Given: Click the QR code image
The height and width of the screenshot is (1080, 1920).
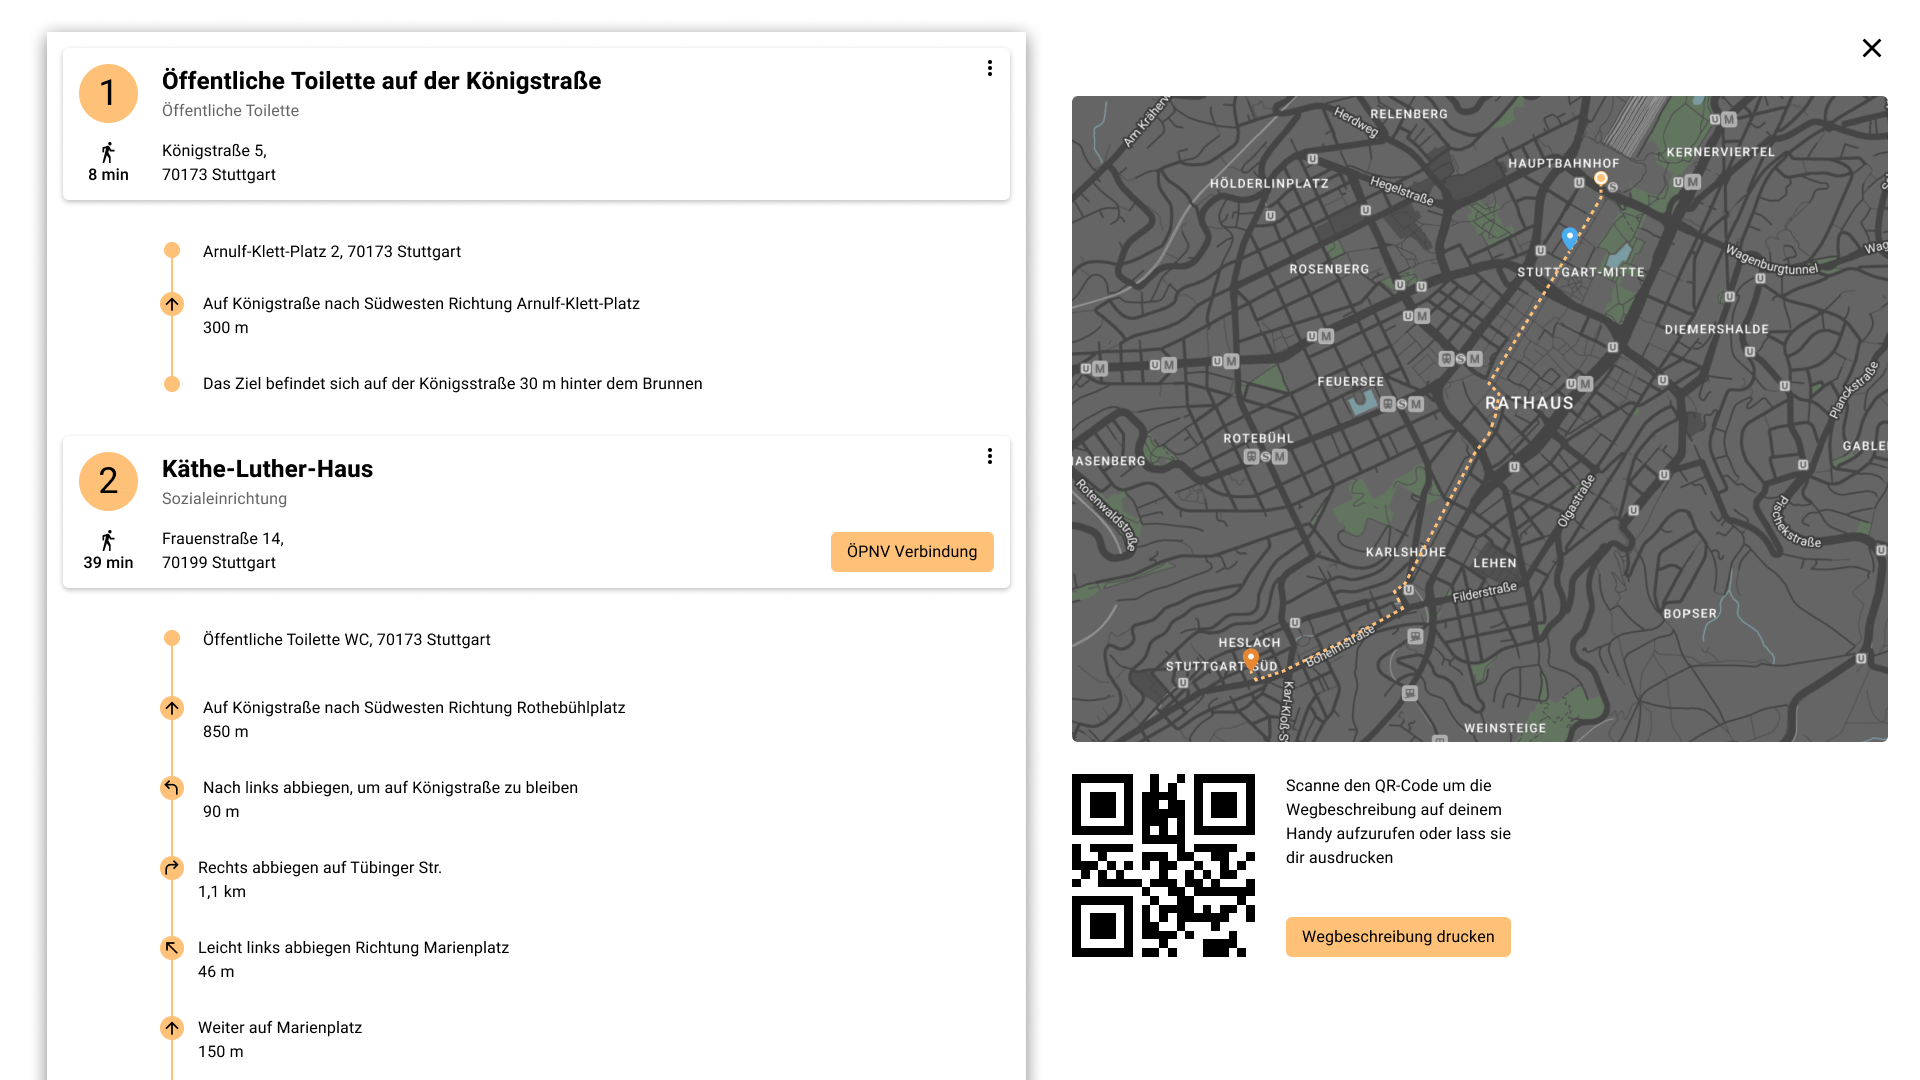Looking at the screenshot, I should coord(1163,865).
